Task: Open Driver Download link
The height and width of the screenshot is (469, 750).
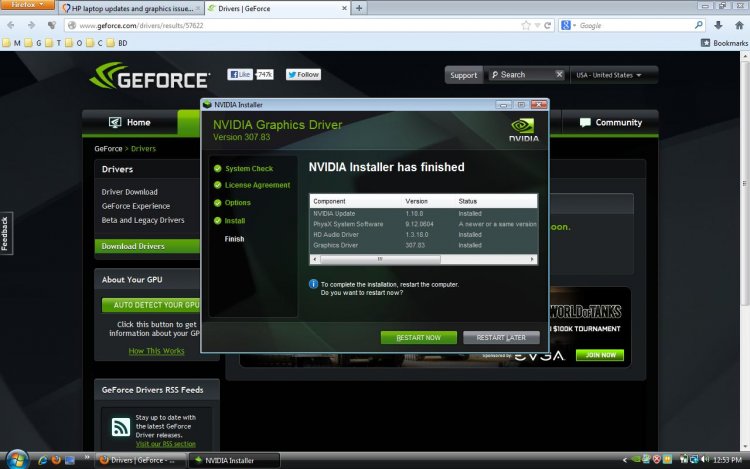Action: (x=130, y=192)
